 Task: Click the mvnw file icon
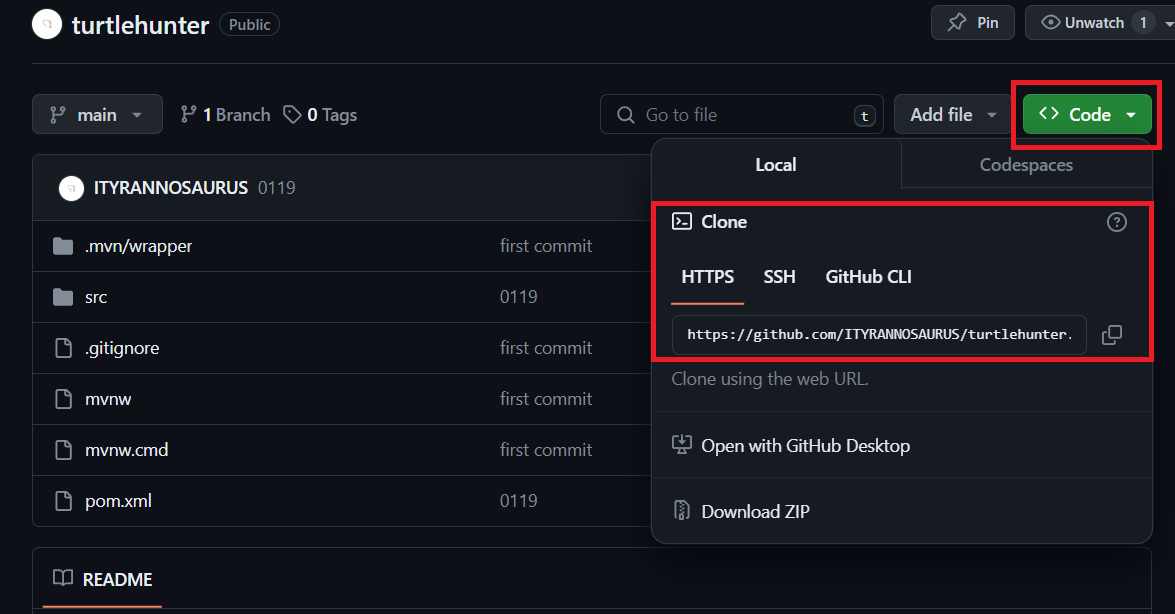(64, 399)
